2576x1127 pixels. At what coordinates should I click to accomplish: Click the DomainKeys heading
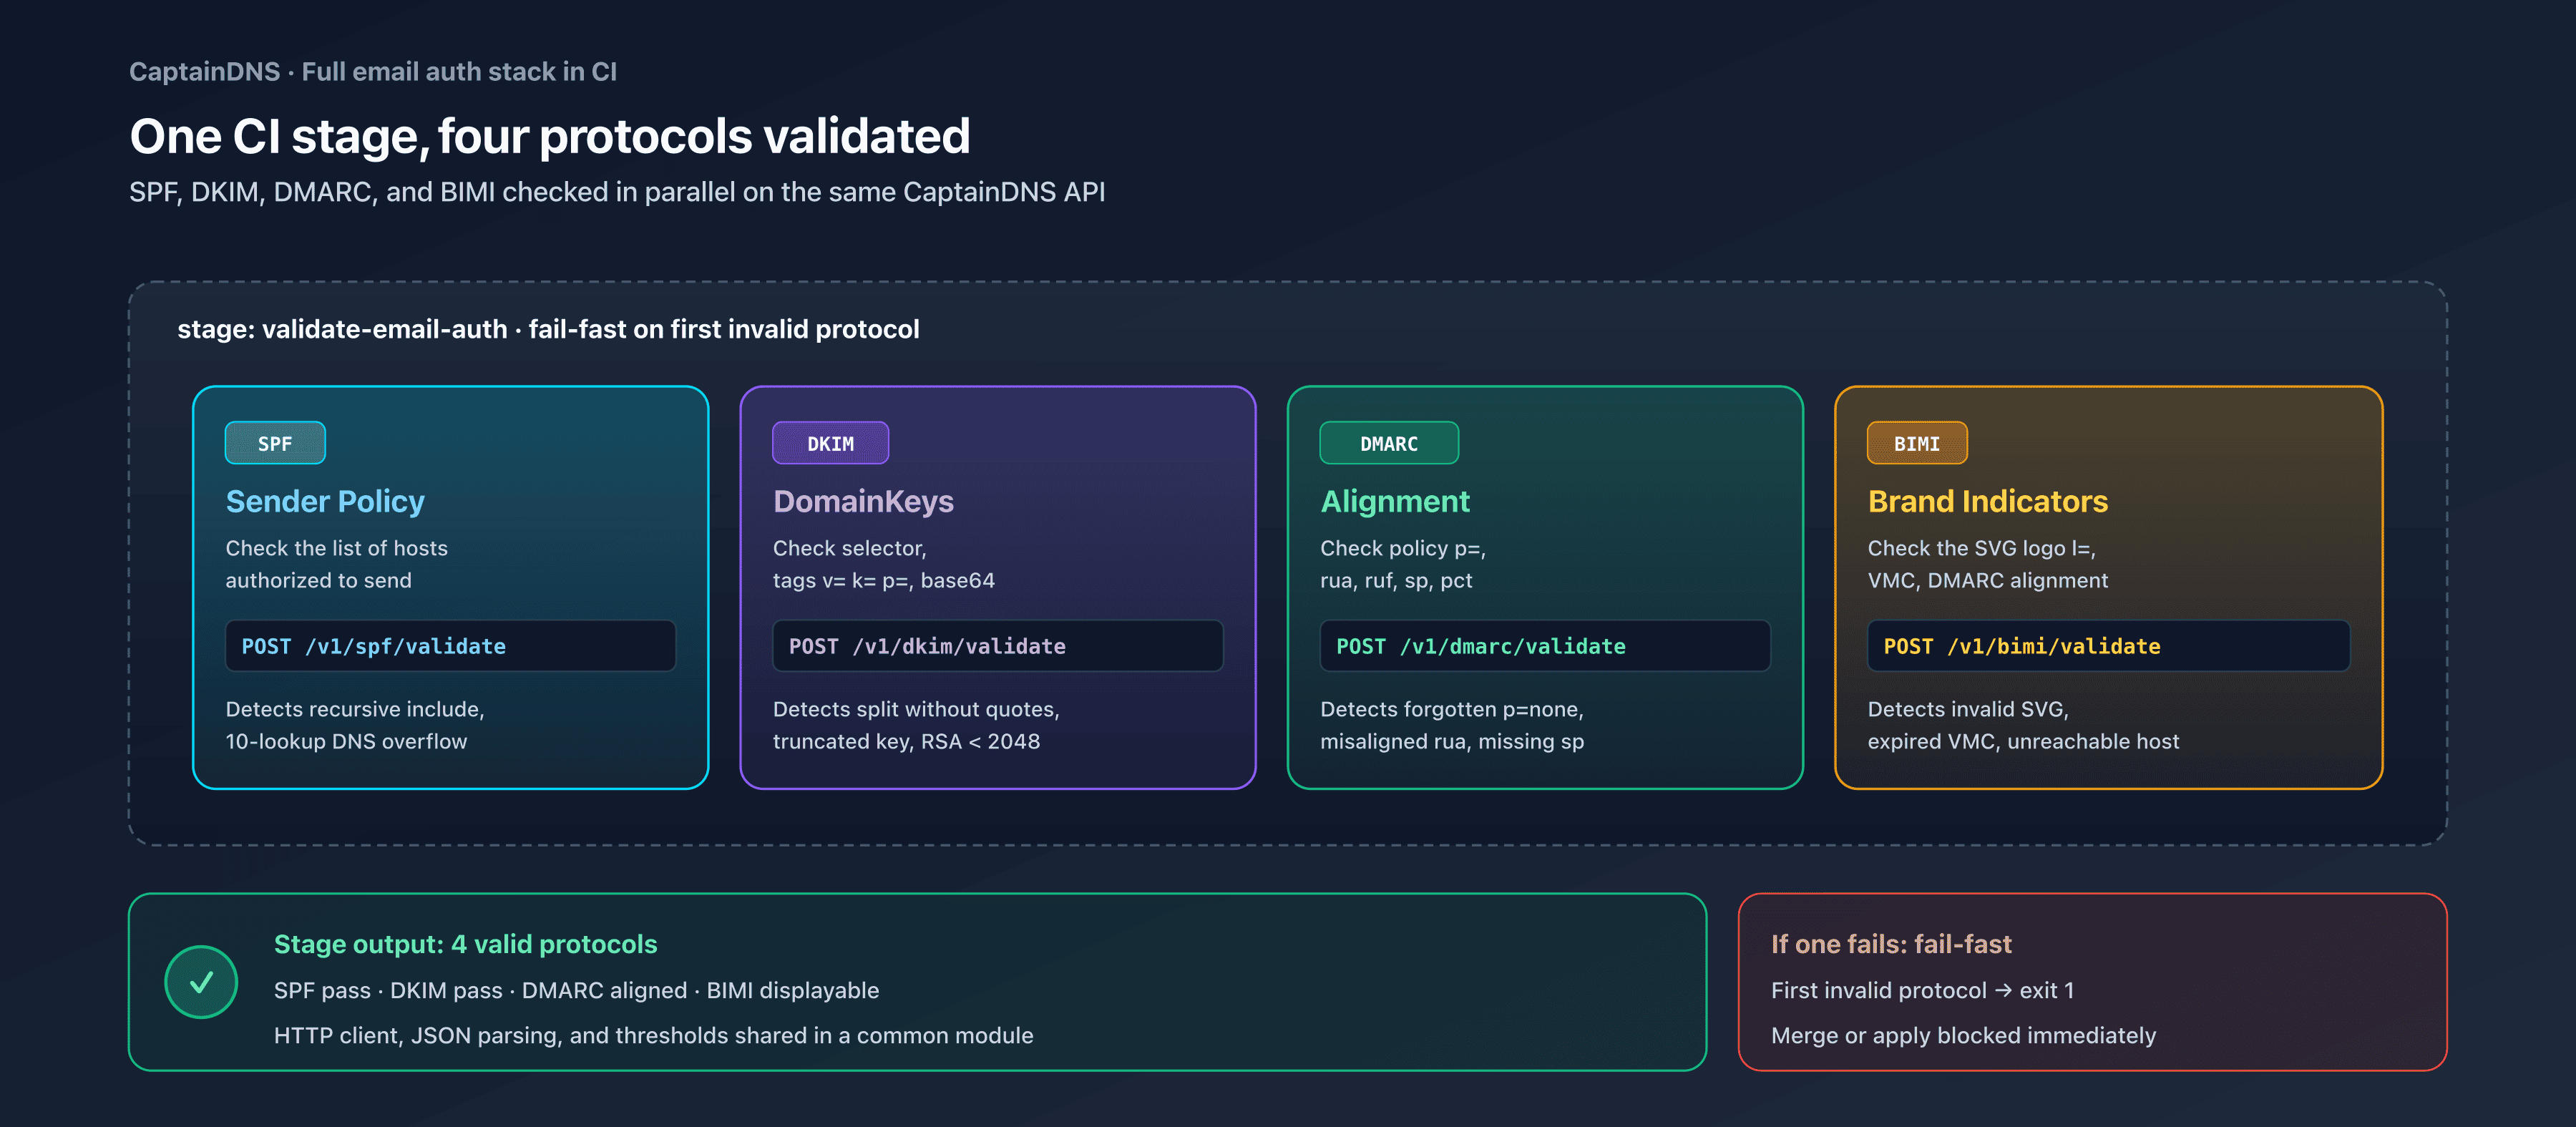pos(863,501)
